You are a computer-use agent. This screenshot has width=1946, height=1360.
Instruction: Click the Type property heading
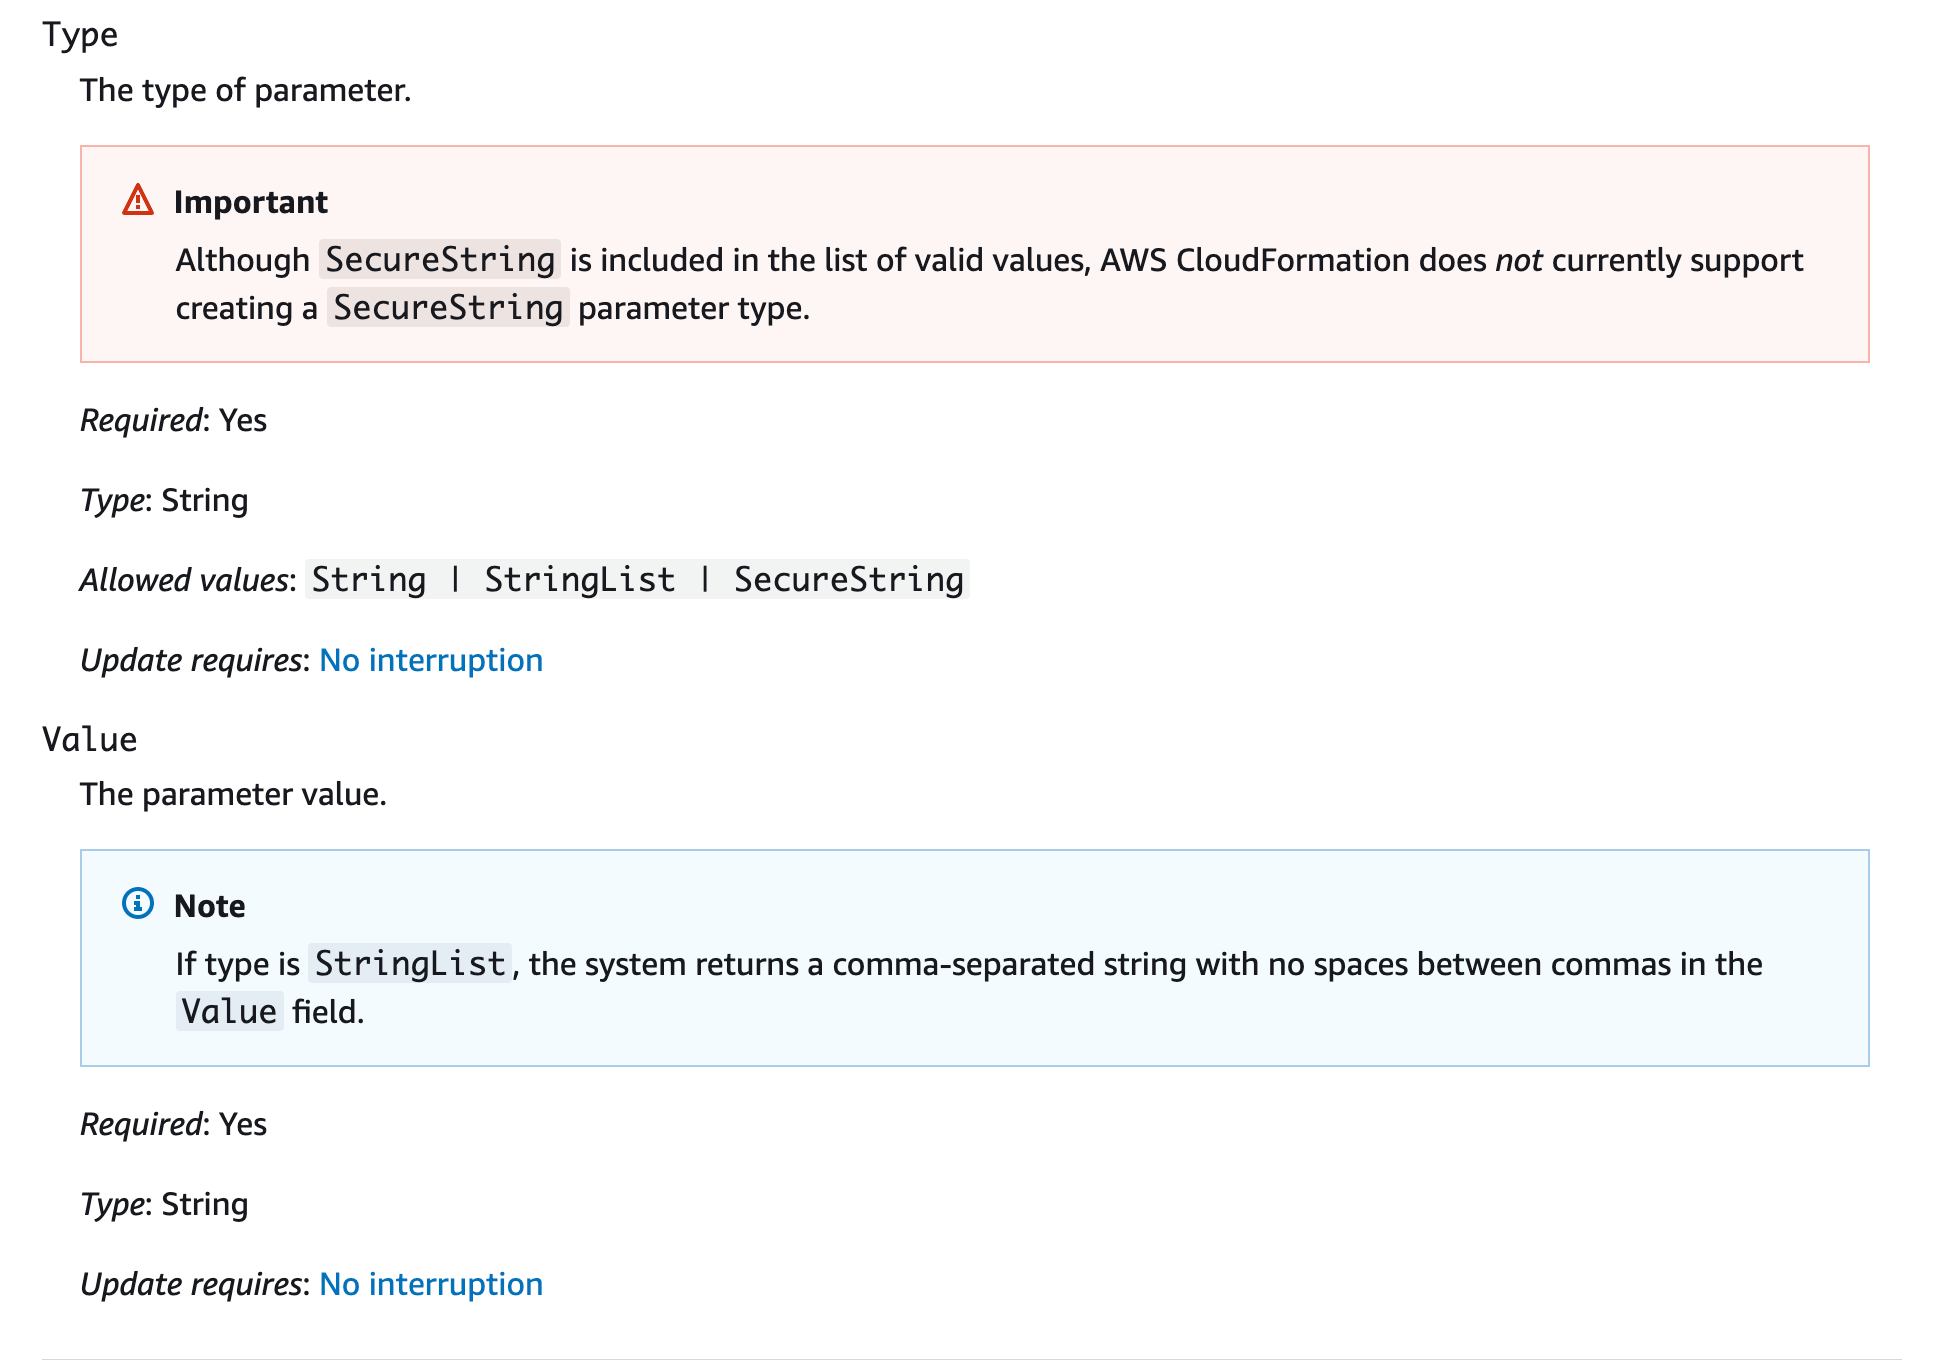[80, 35]
